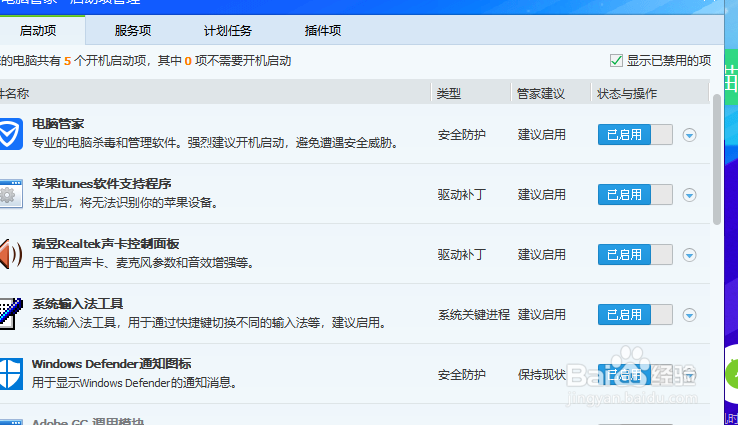
Task: Click description 禁止后，将无法识别你的苹果设备
Action: pos(125,203)
